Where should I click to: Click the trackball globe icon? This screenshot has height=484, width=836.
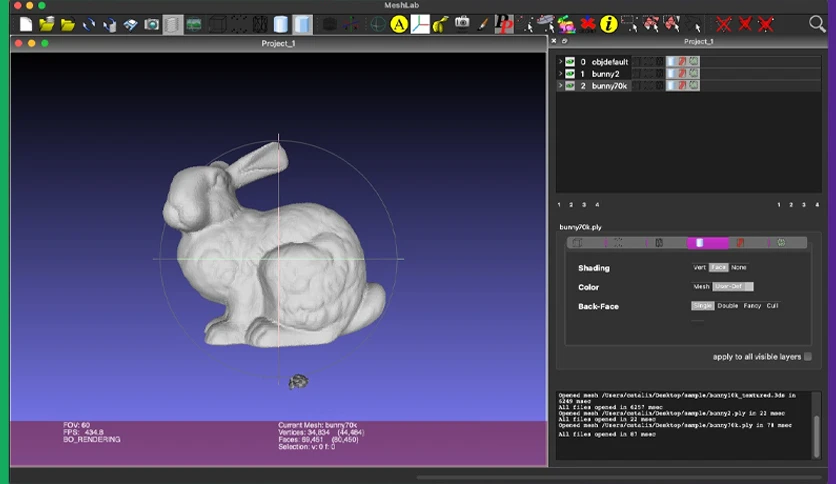377,25
